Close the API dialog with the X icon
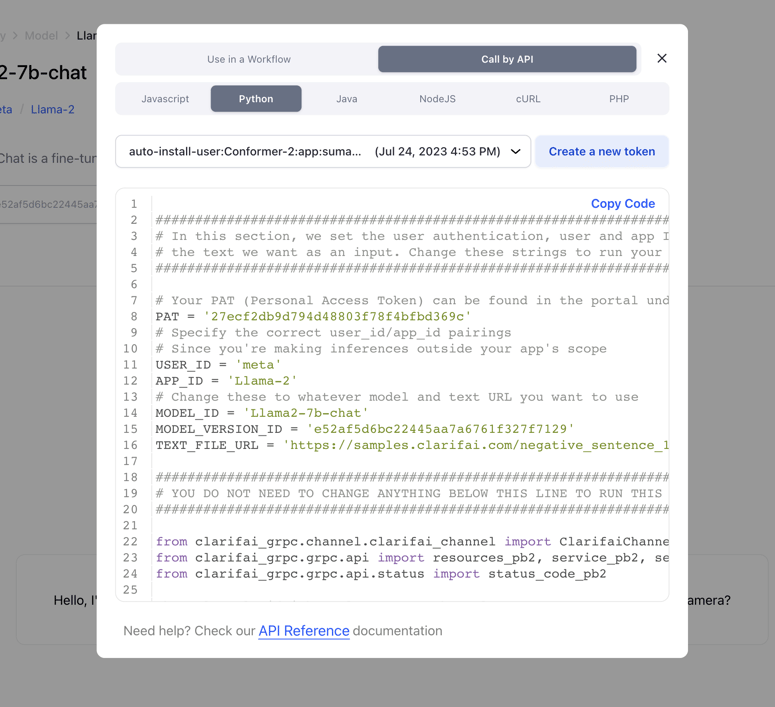The image size is (775, 707). [x=662, y=59]
